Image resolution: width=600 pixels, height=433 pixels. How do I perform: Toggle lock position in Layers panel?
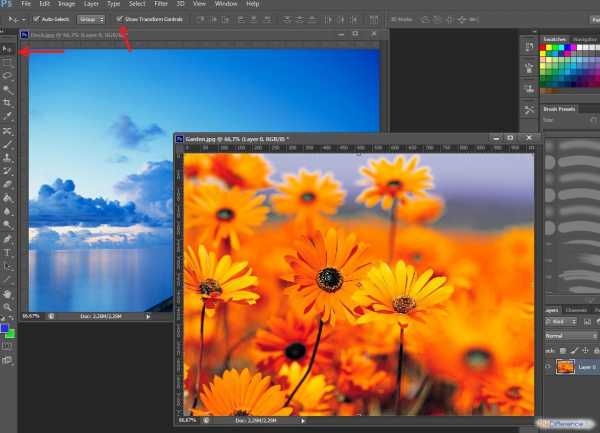tap(585, 350)
